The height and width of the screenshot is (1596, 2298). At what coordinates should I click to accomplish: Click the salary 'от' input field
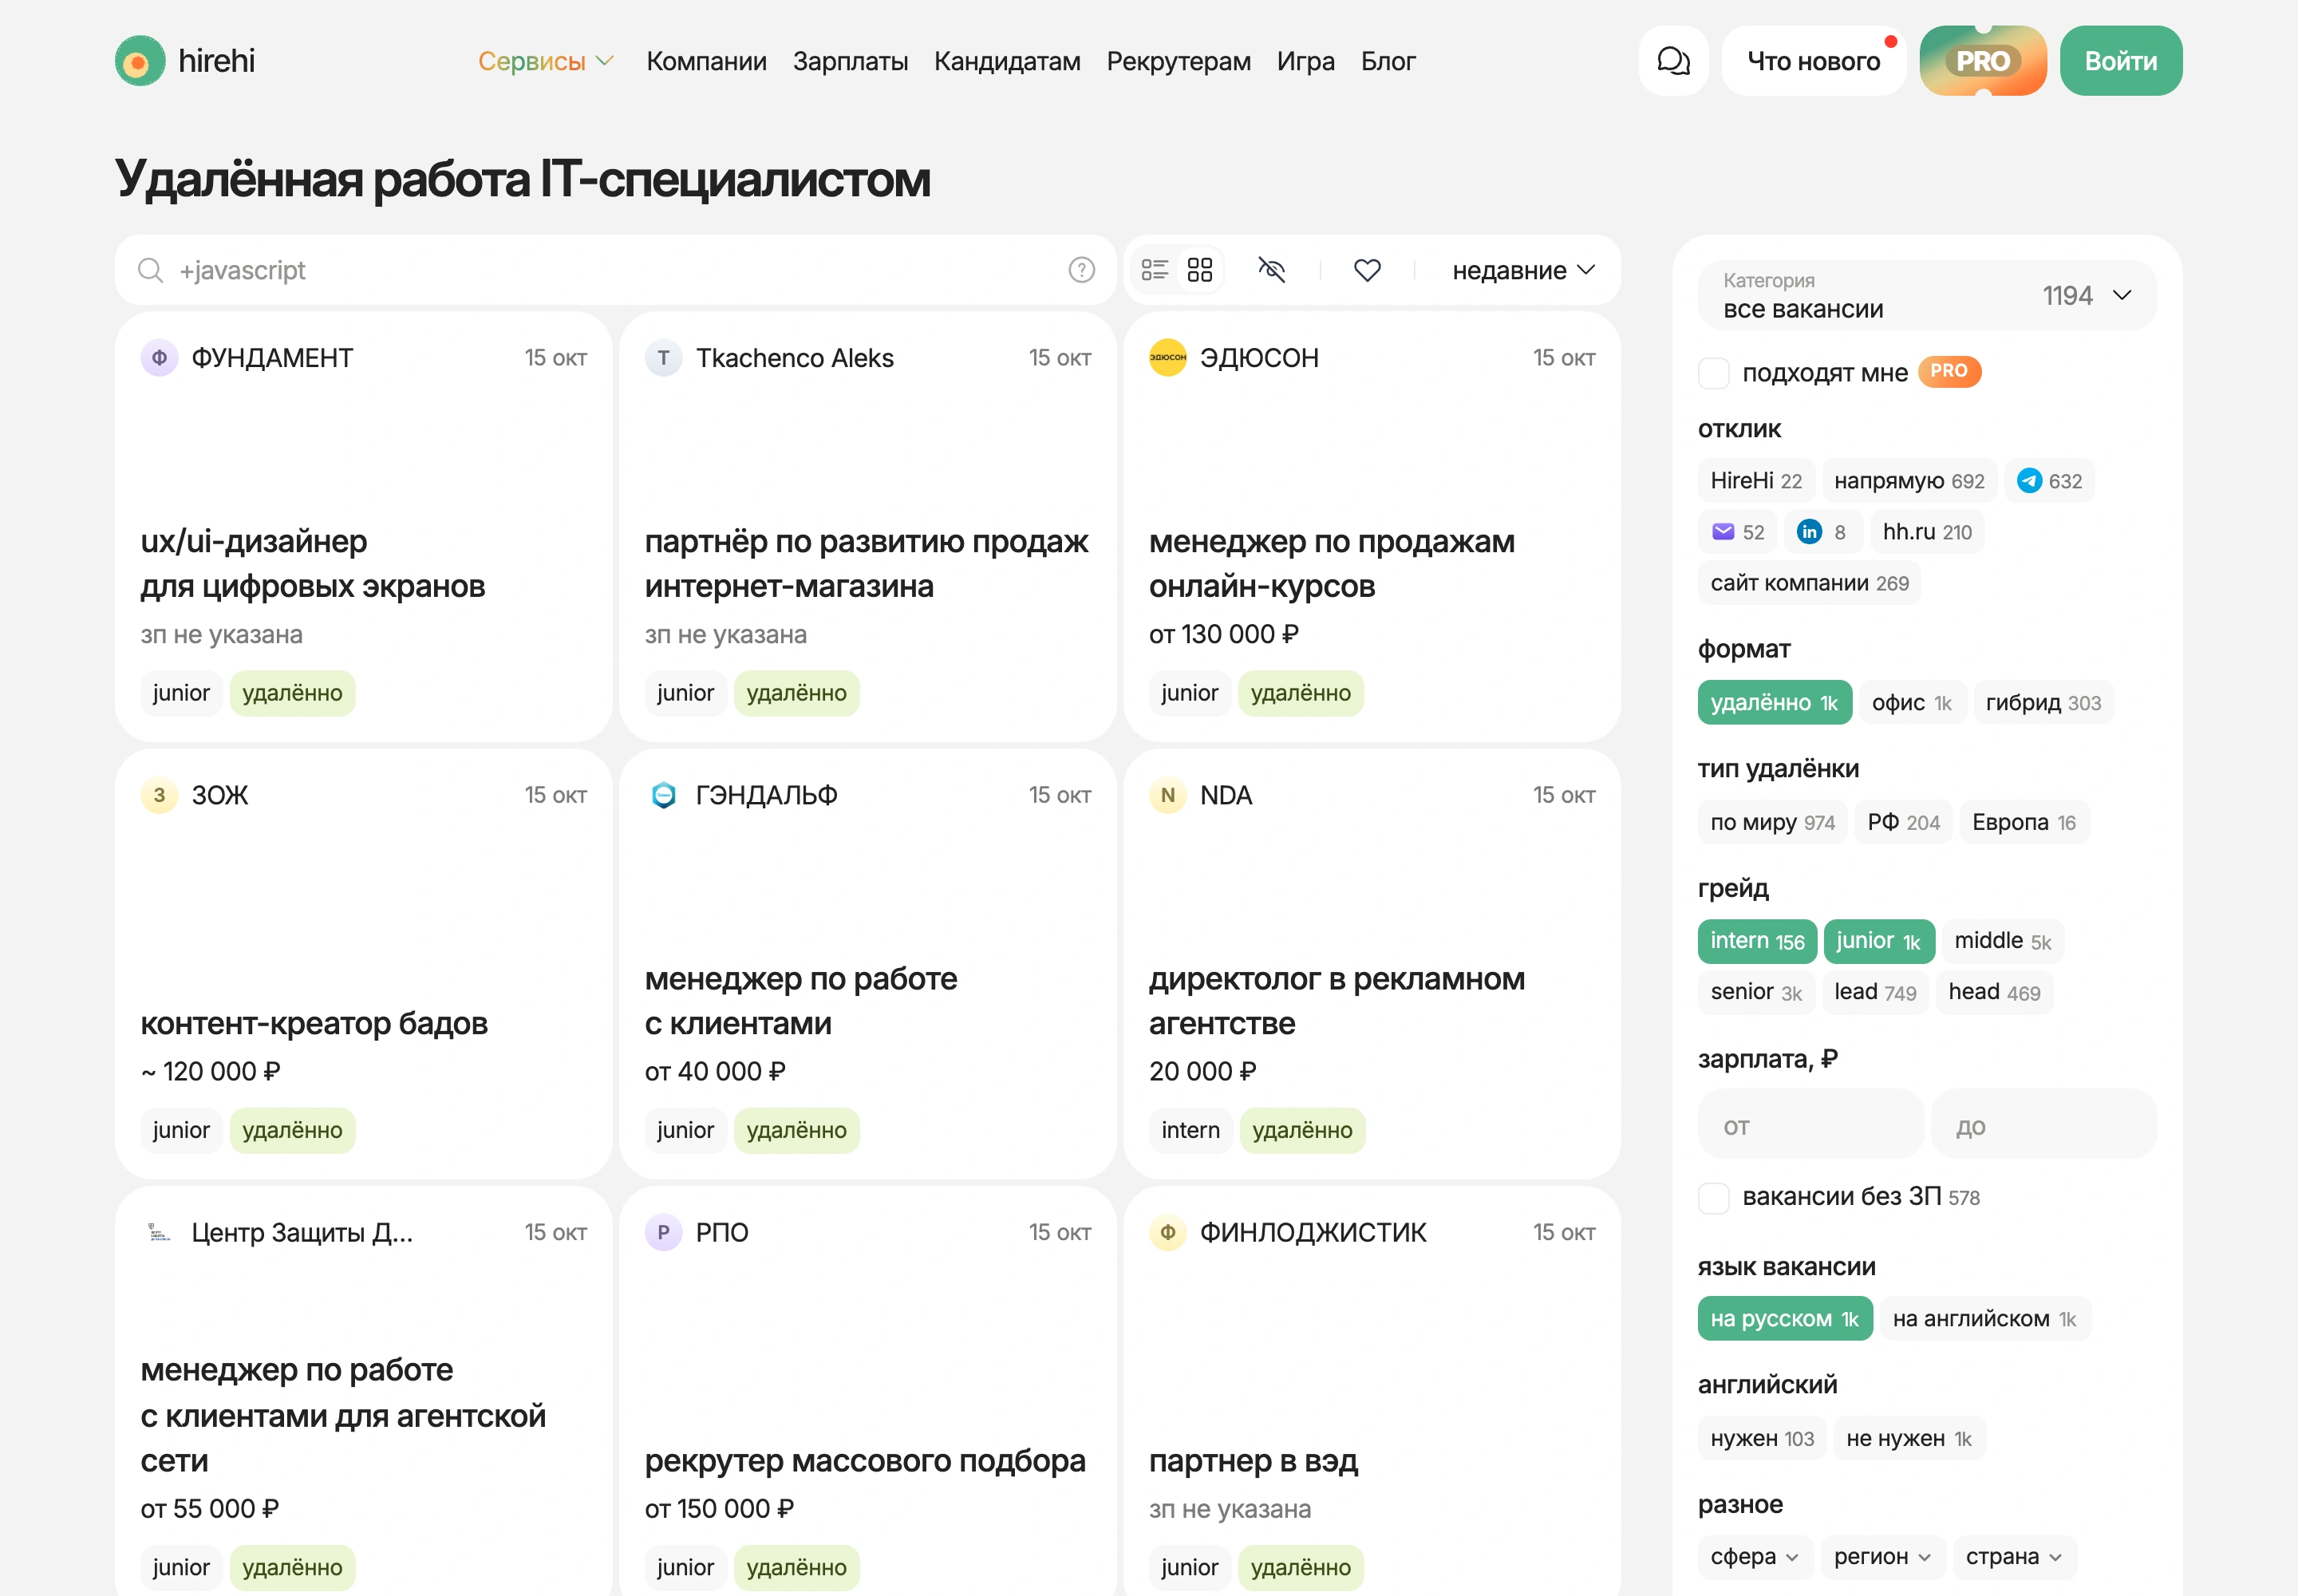tap(1810, 1124)
